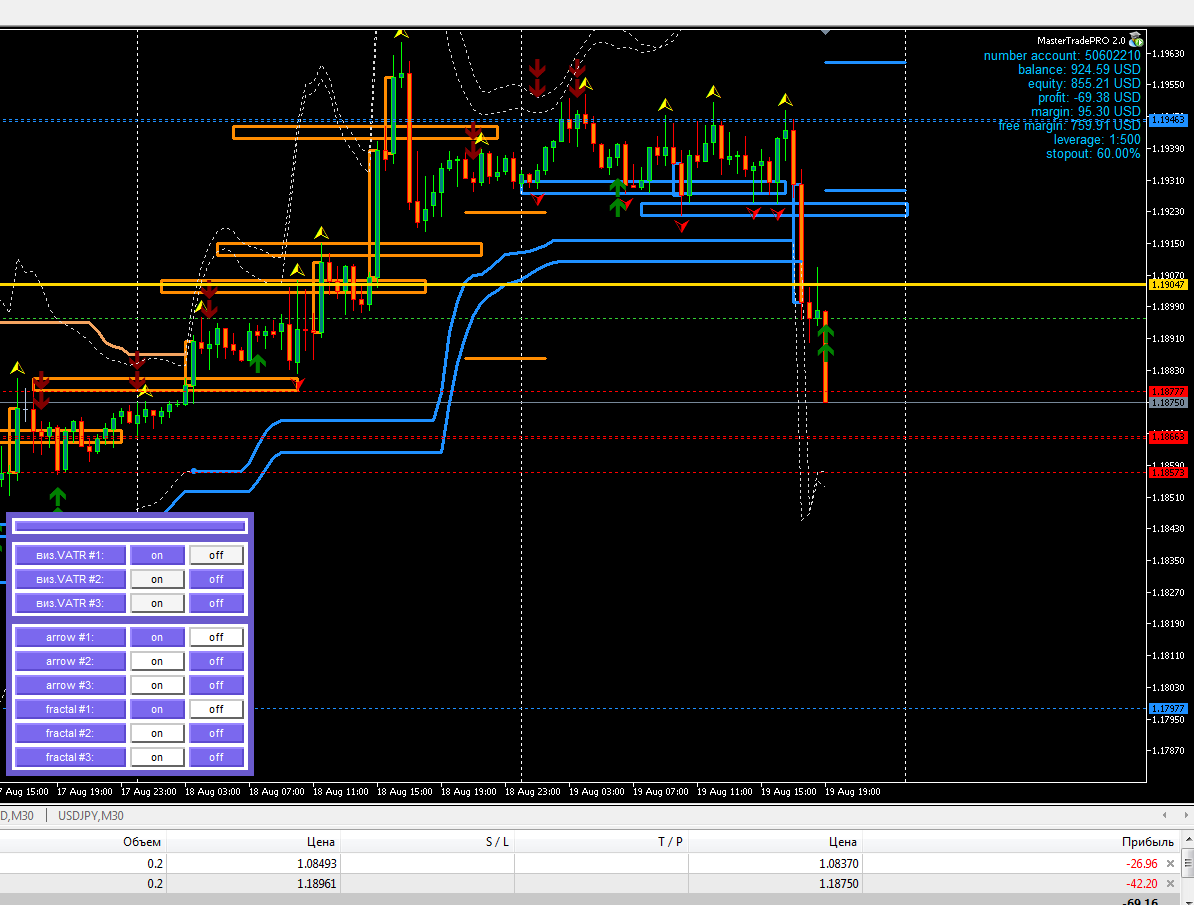Screen dimensions: 1194x905
Task: Turn fractal #2 off
Action: tap(216, 733)
